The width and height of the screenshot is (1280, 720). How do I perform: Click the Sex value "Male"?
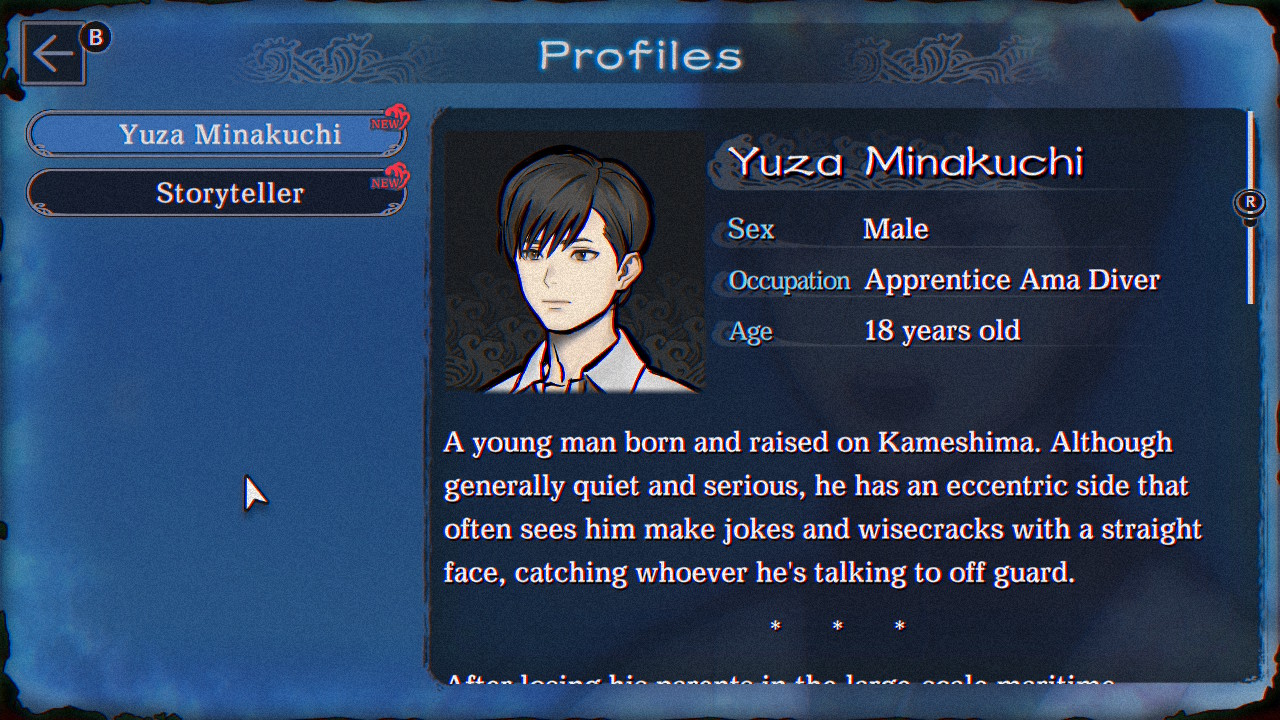tap(895, 229)
